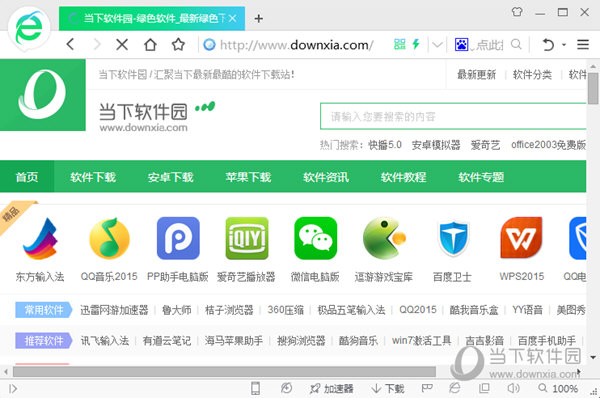Select the 当下软件园 browser tab
600x398 pixels.
click(152, 18)
